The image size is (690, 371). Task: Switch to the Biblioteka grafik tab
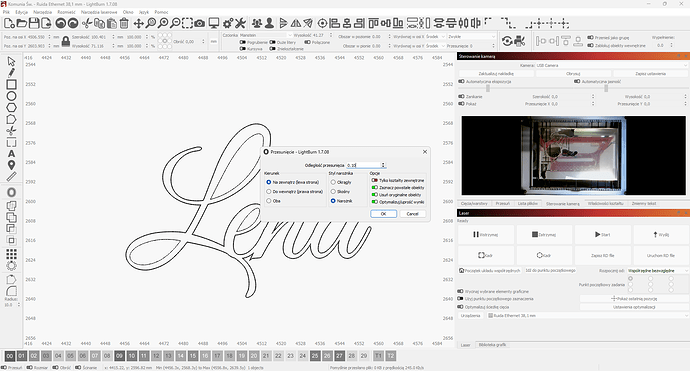point(492,345)
